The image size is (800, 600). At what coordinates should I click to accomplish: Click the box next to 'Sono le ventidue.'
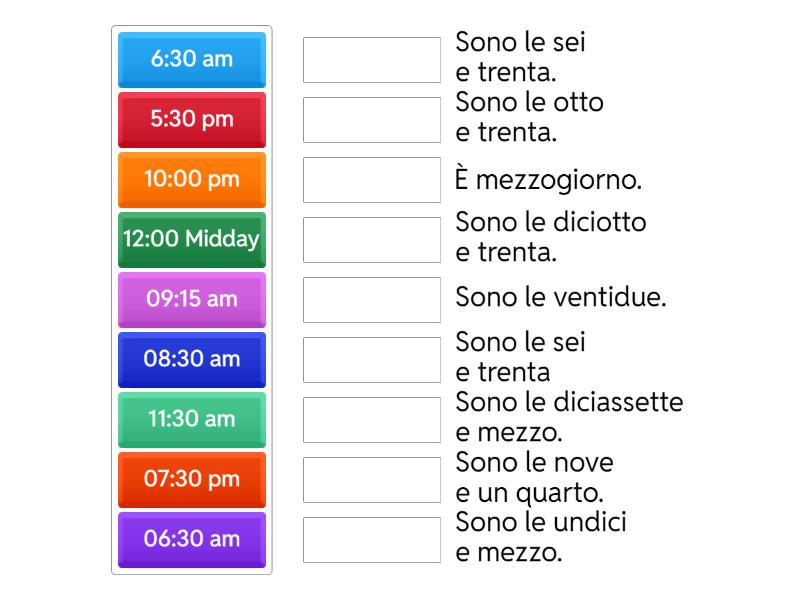click(x=371, y=299)
